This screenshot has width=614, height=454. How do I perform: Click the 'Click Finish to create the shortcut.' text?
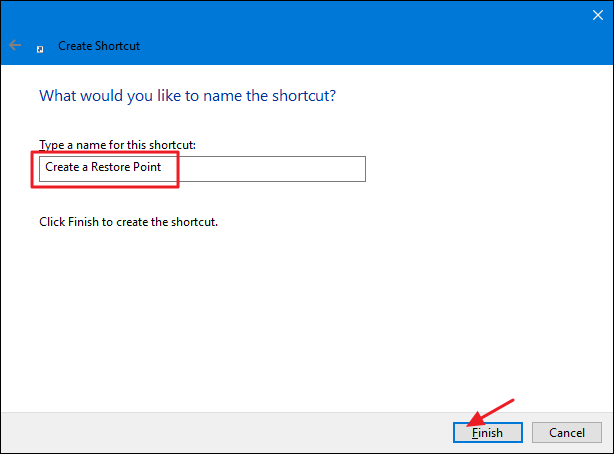128,222
